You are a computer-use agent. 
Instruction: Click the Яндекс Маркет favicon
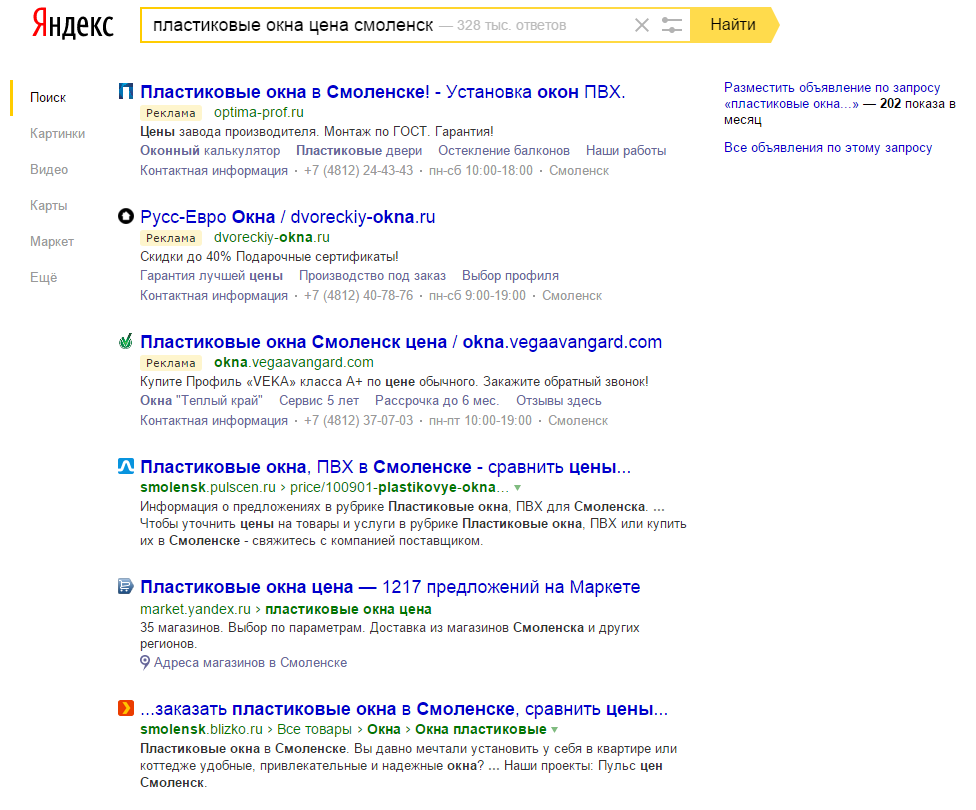click(126, 586)
